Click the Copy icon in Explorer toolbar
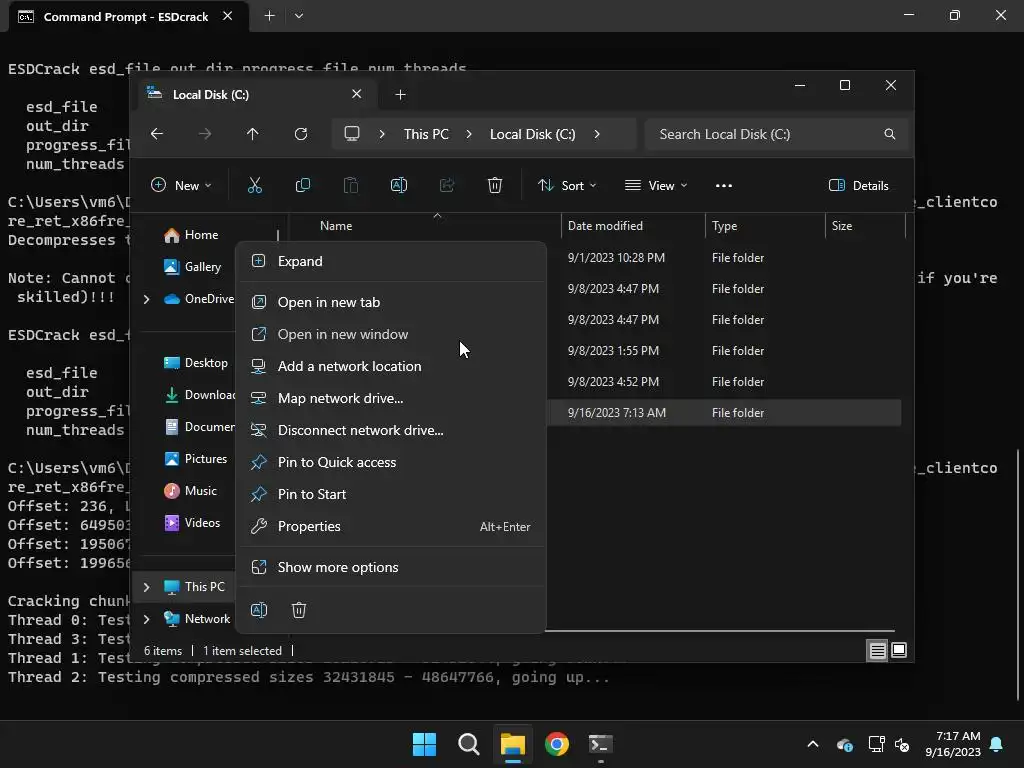The height and width of the screenshot is (768, 1024). 303,185
